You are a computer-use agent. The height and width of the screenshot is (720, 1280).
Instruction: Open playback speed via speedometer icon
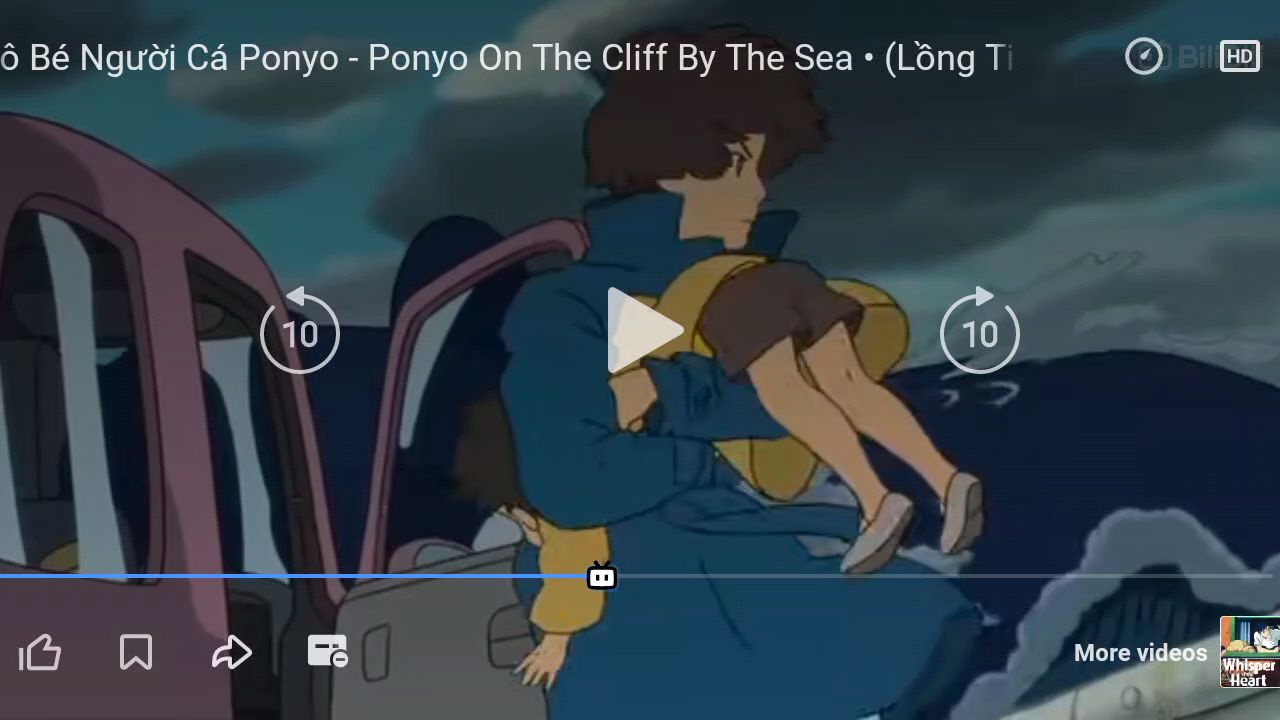pos(1144,56)
